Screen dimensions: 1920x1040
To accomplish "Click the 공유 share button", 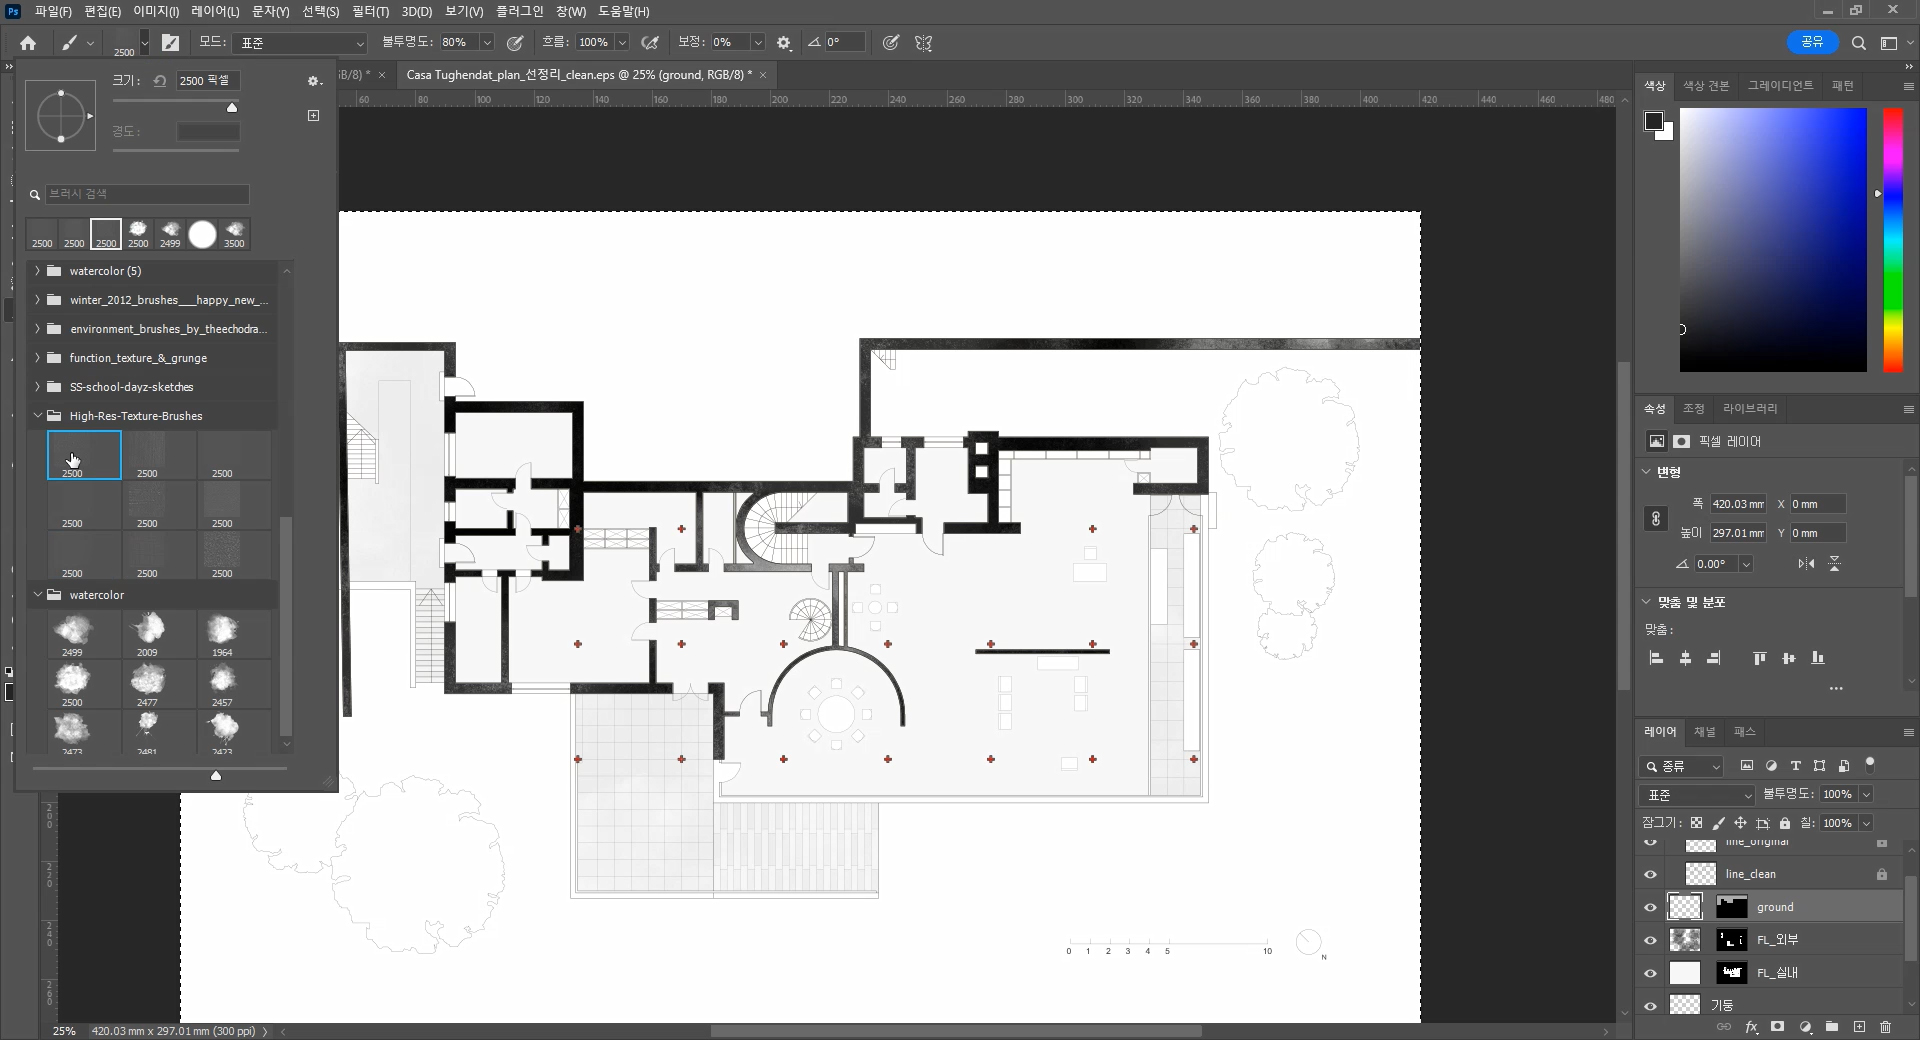I will point(1812,42).
